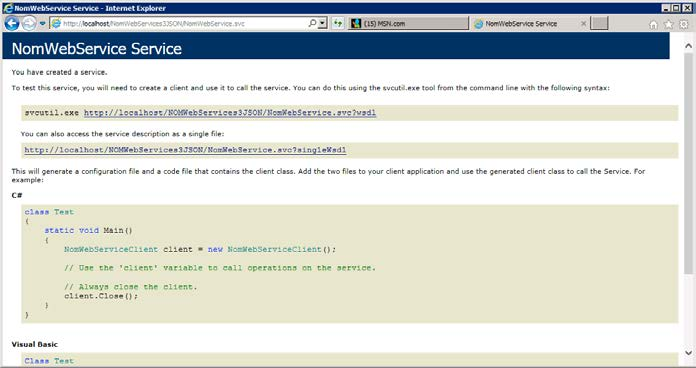
Task: Click the page icon in address bar
Action: [x=56, y=24]
